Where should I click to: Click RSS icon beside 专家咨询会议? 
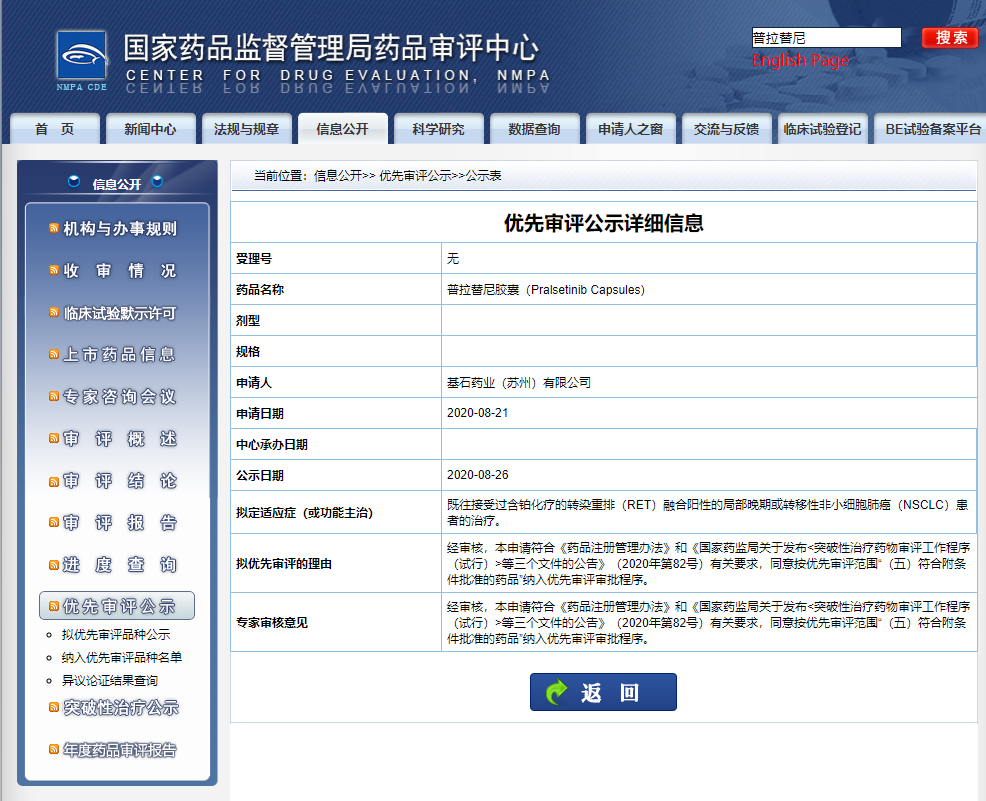[54, 397]
